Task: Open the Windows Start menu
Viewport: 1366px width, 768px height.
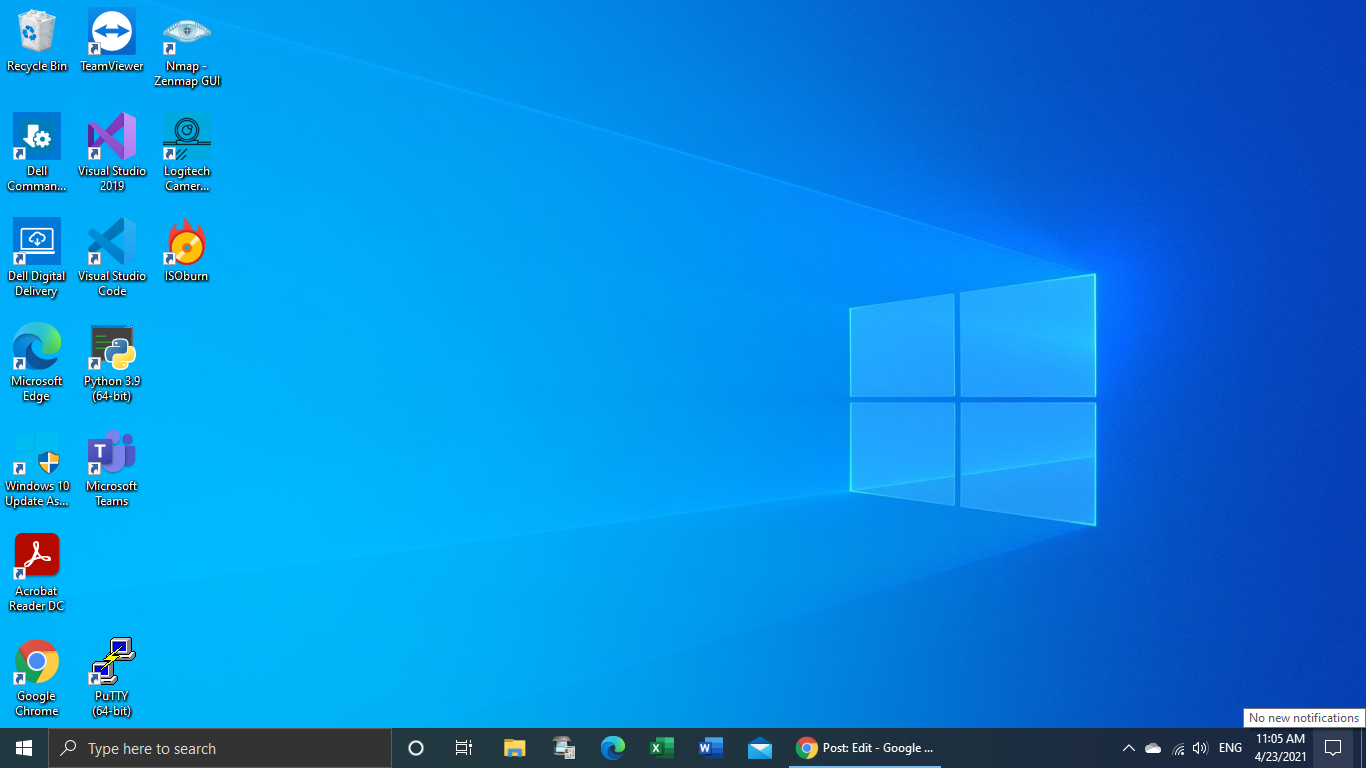Action: pos(24,748)
